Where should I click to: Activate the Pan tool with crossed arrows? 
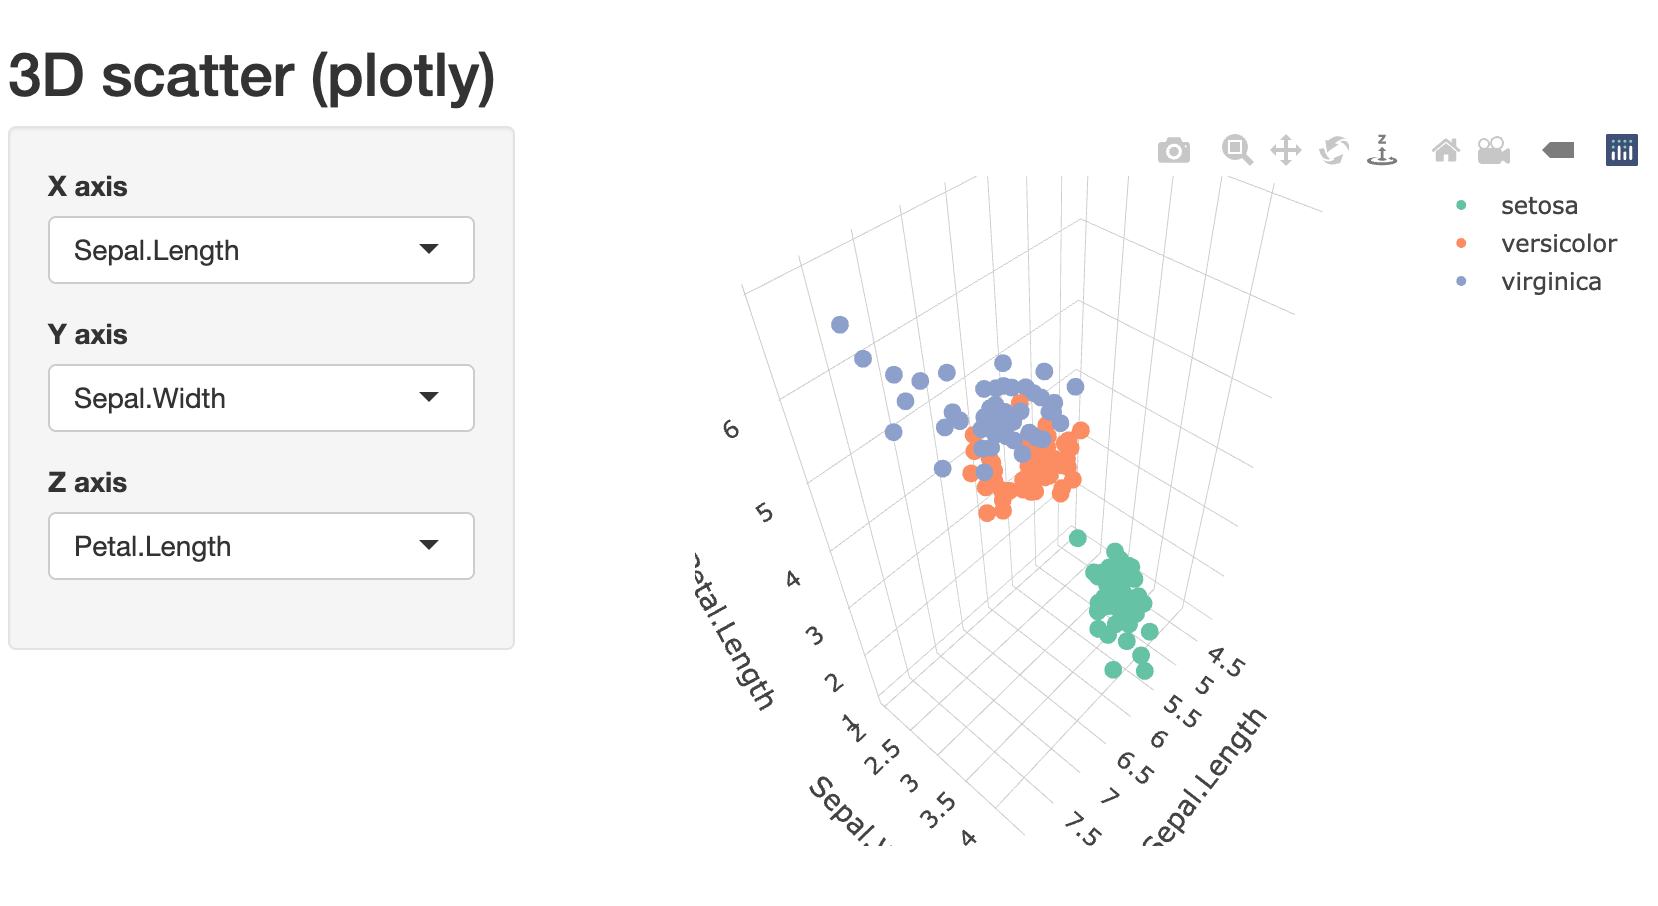[1285, 151]
